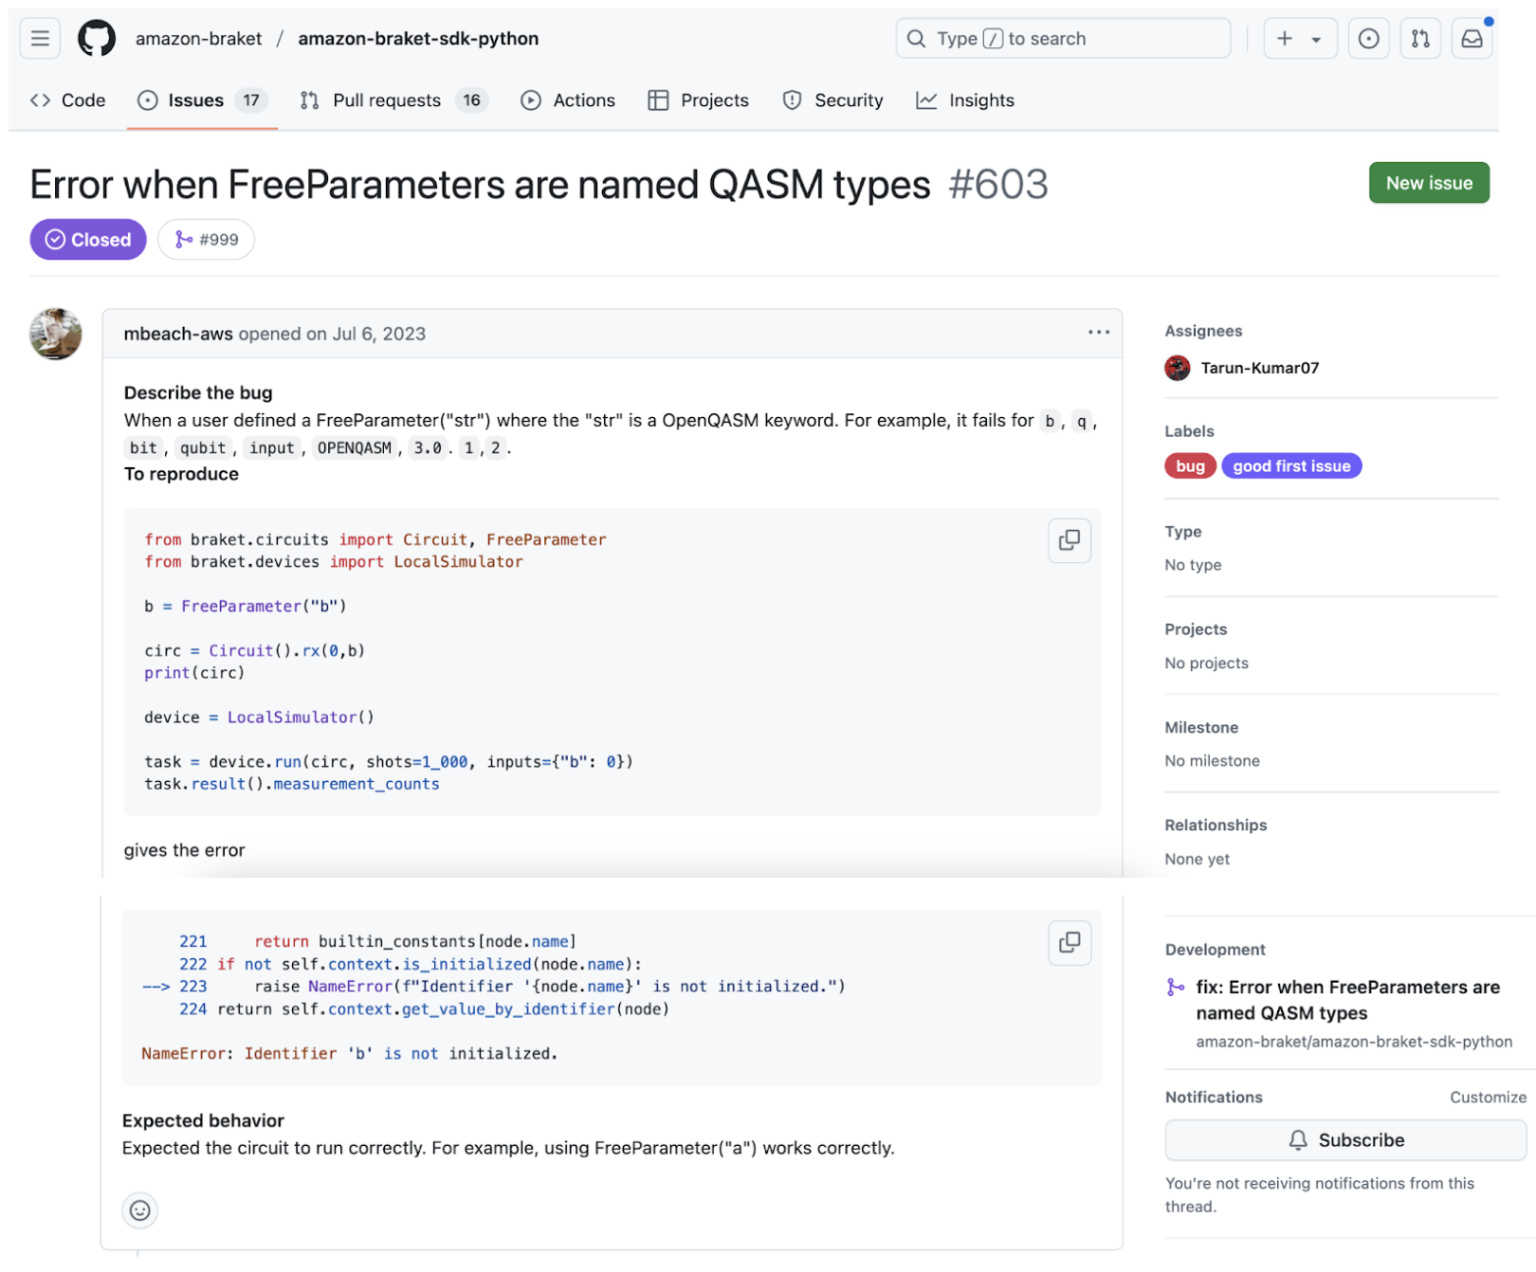Select the good first issue label
Screen dimensions: 1536x1272
point(1291,465)
